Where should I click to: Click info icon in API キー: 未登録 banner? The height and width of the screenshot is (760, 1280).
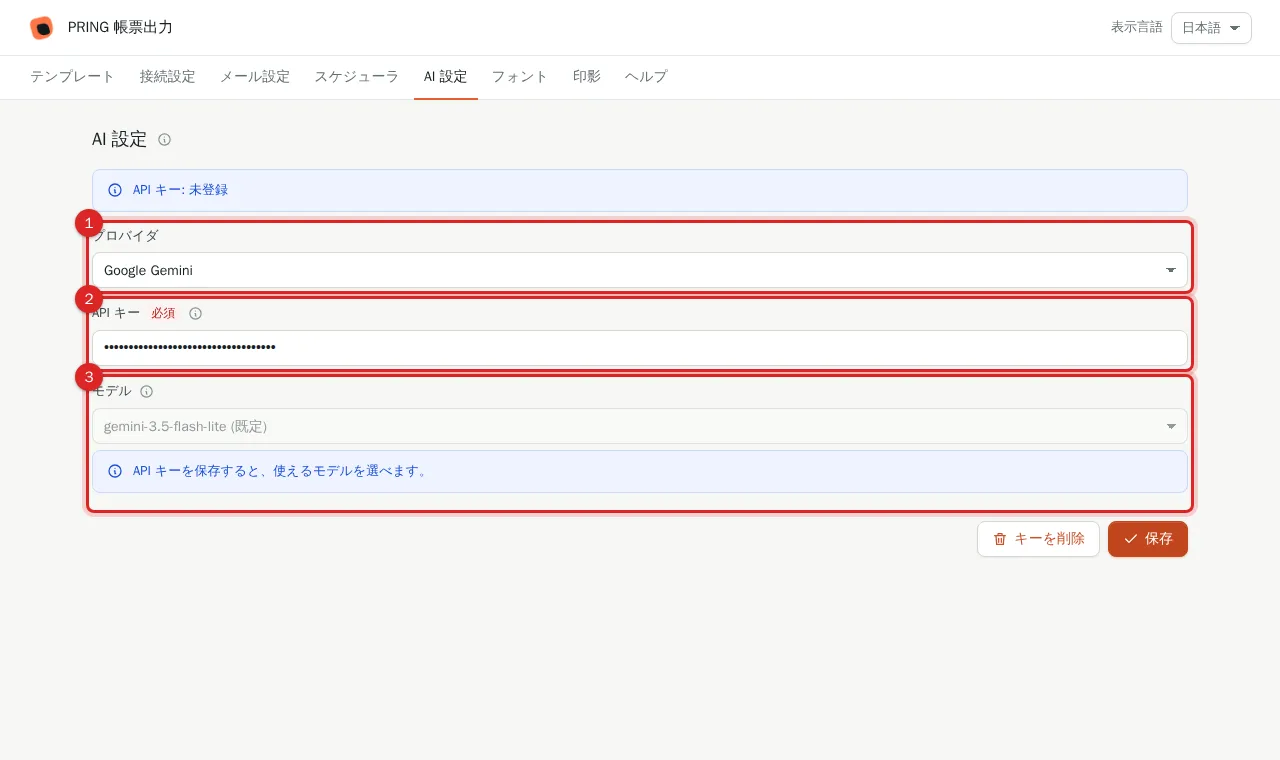click(x=115, y=190)
